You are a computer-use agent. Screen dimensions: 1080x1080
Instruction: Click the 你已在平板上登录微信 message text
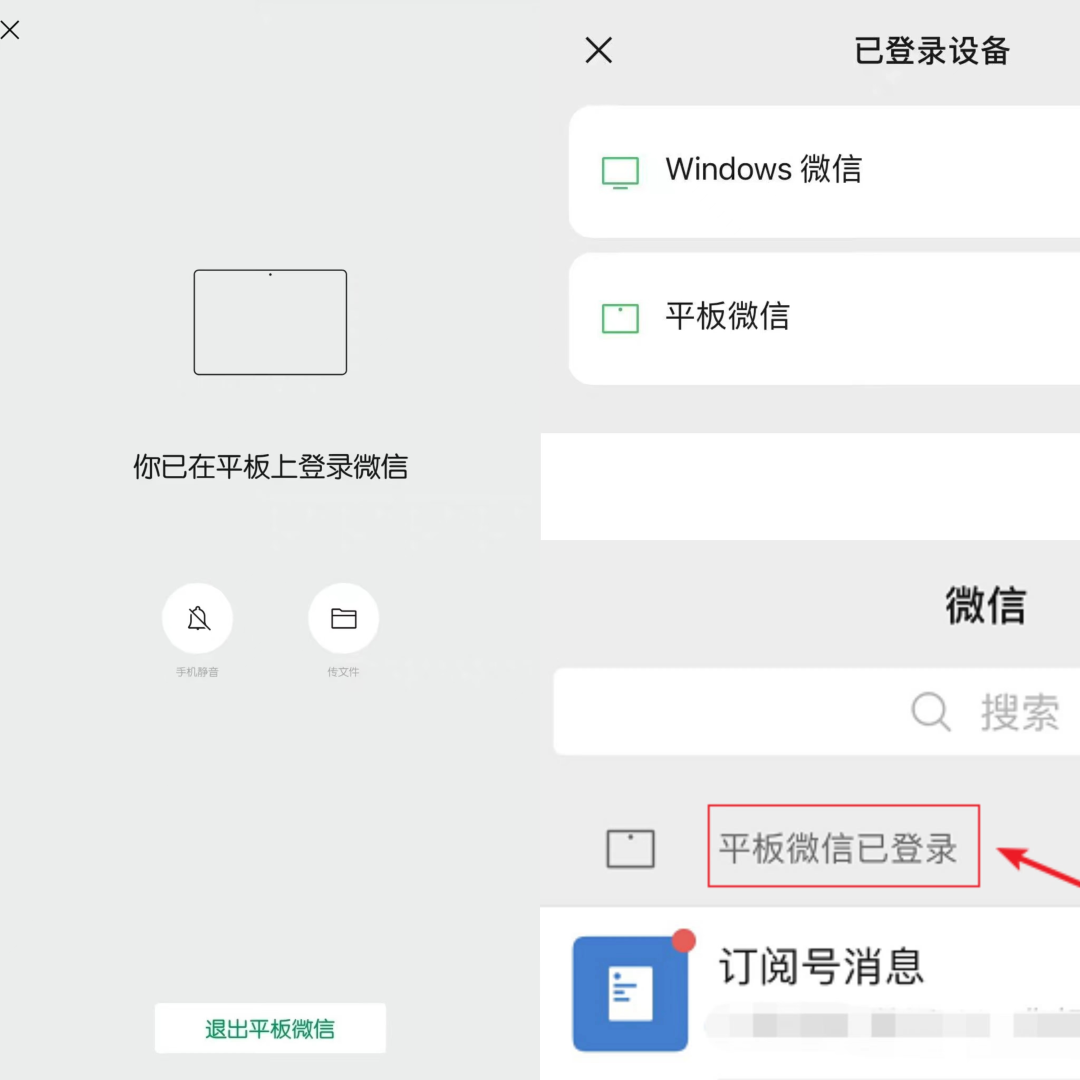(270, 466)
